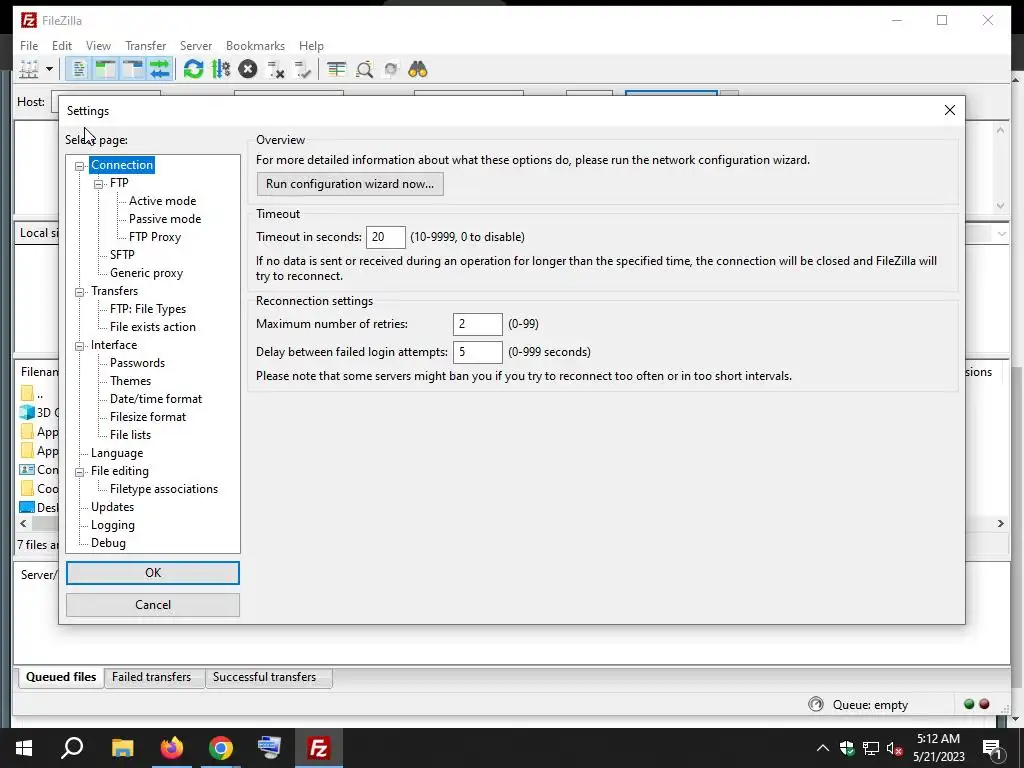Open Google Chrome from the taskbar
This screenshot has height=768, width=1024.
click(221, 748)
